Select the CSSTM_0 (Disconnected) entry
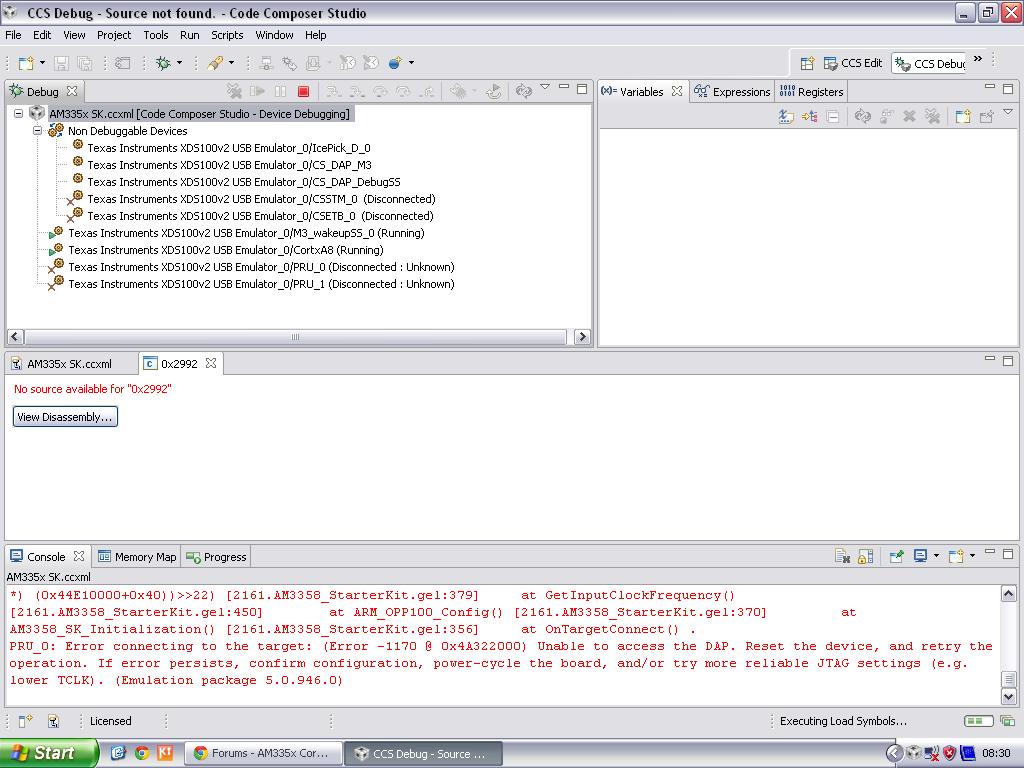The width and height of the screenshot is (1024, 768). point(261,199)
